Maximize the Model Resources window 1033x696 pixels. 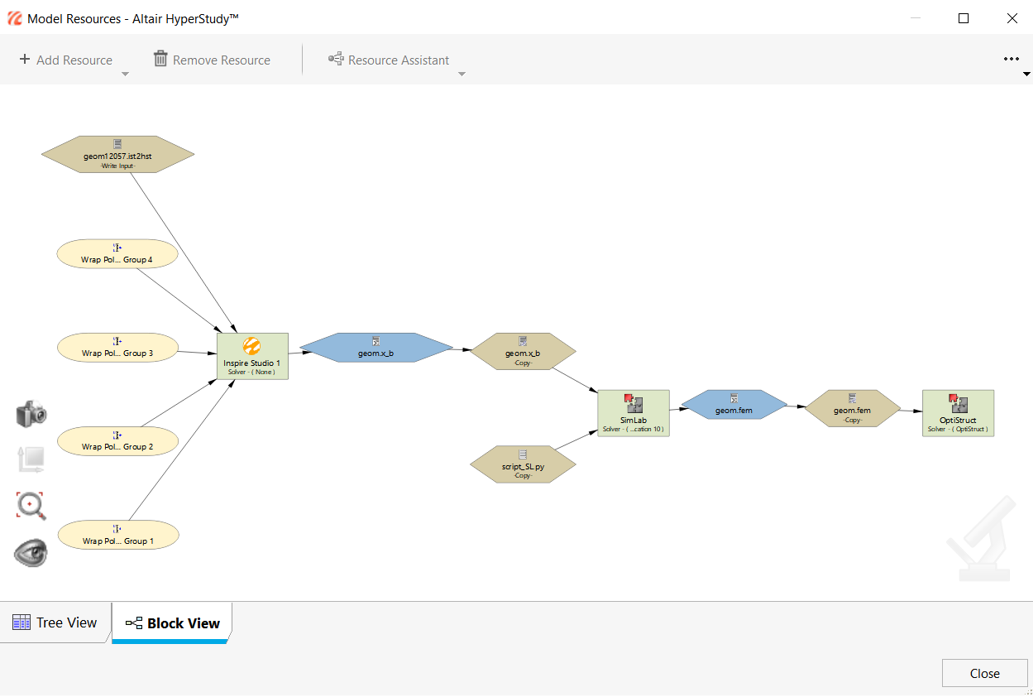point(963,18)
